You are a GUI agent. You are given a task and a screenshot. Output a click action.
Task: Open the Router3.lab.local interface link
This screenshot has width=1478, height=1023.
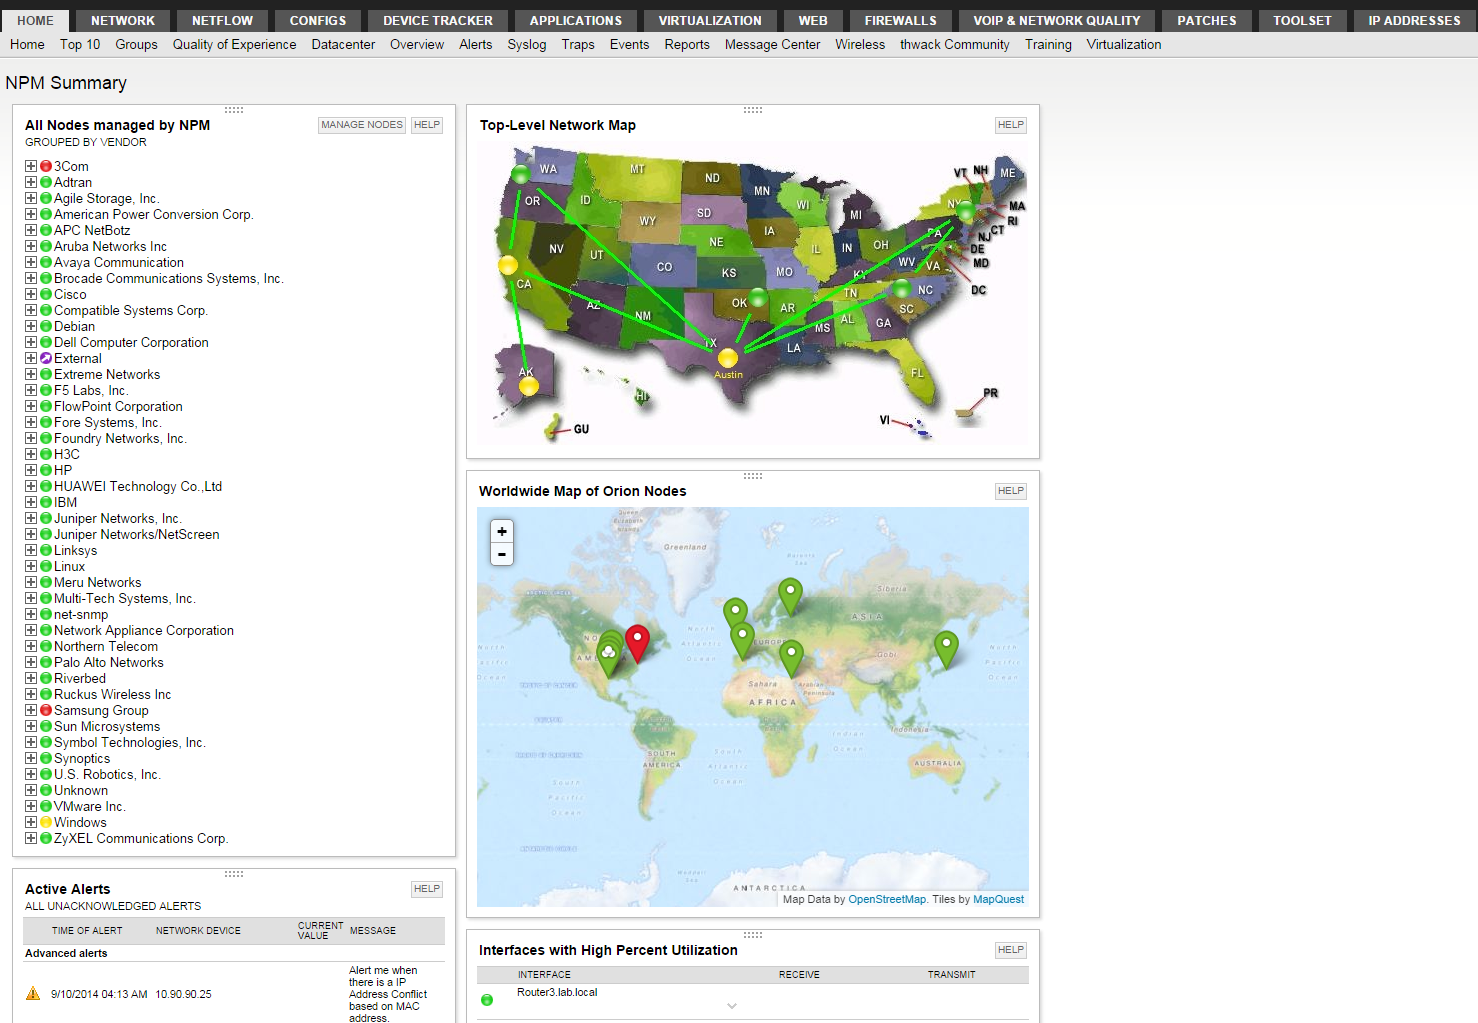coord(557,993)
